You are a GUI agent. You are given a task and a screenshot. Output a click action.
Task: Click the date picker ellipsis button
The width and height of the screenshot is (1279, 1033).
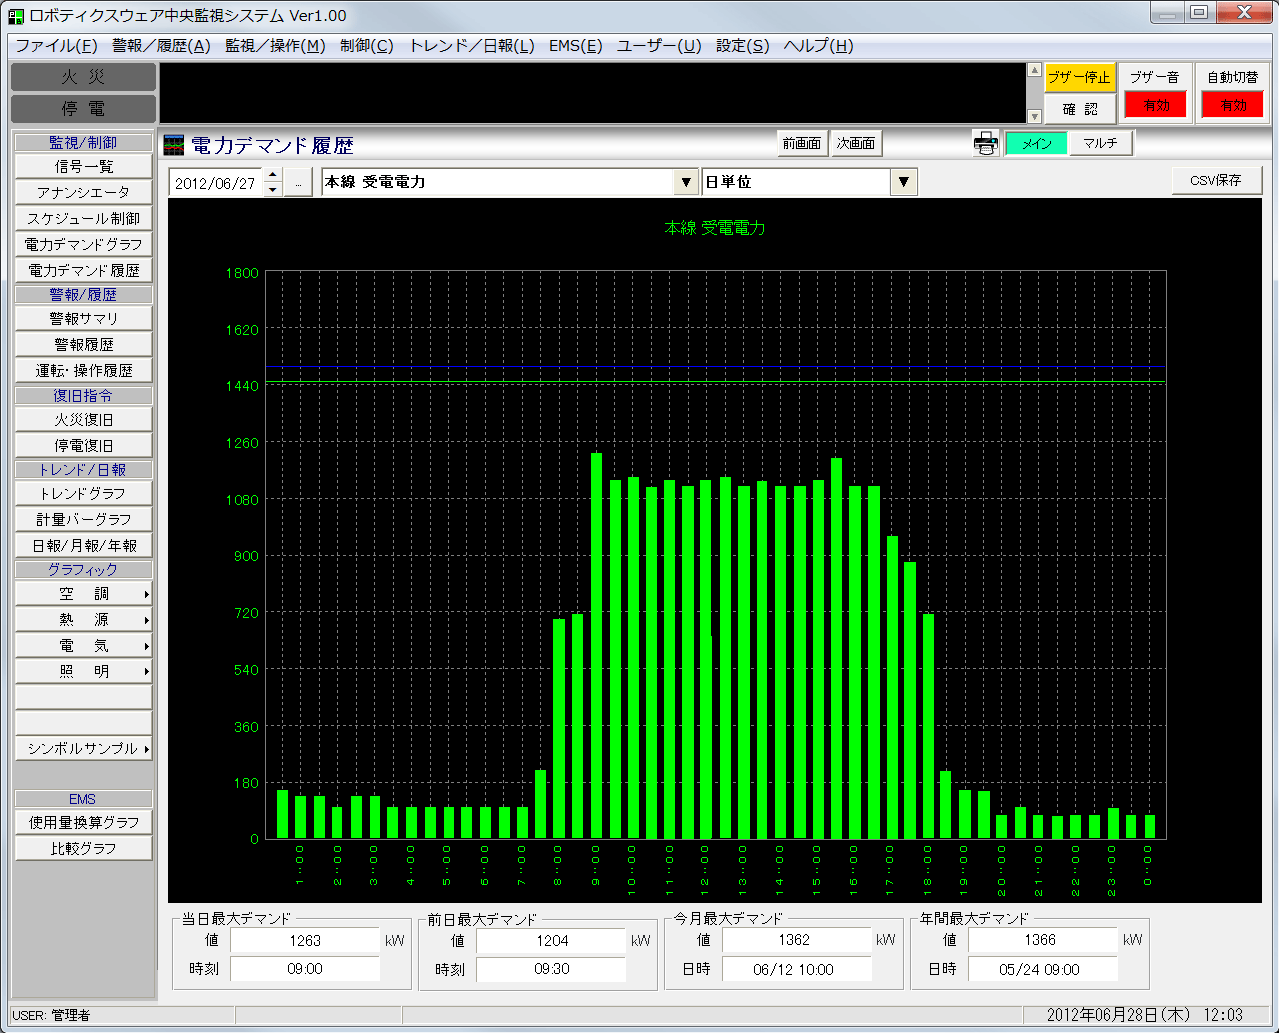point(298,183)
